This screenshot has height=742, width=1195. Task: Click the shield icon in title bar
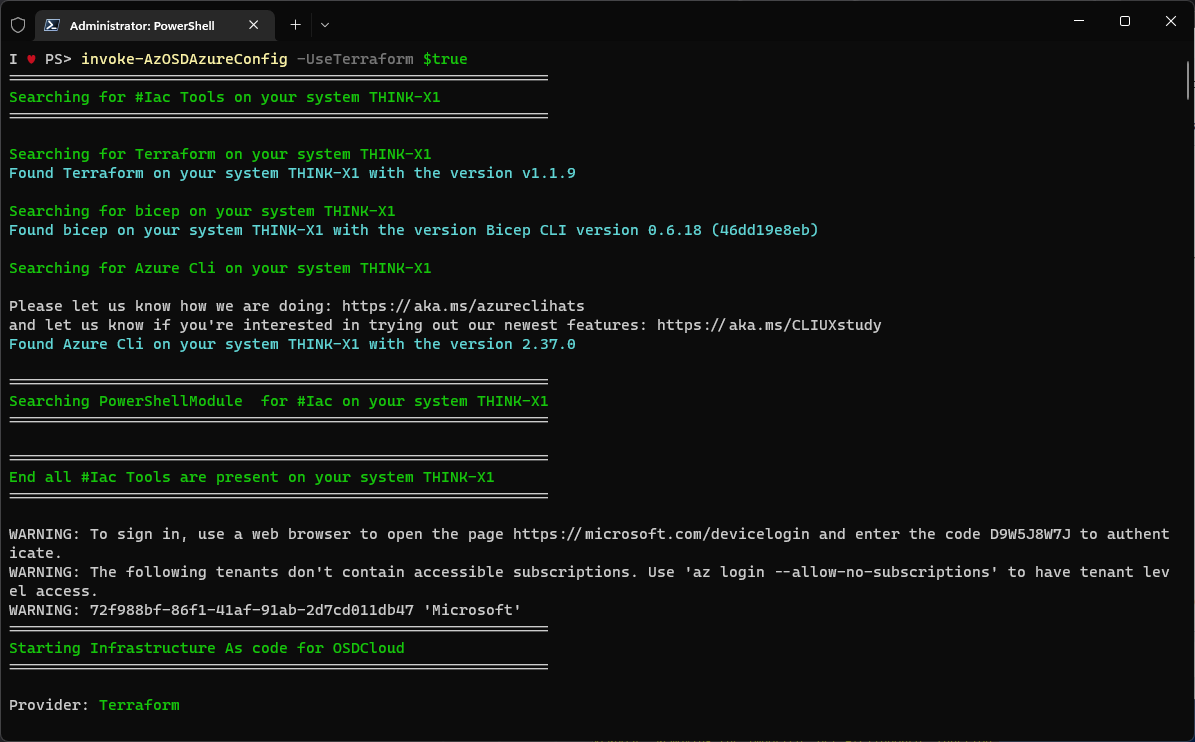18,25
